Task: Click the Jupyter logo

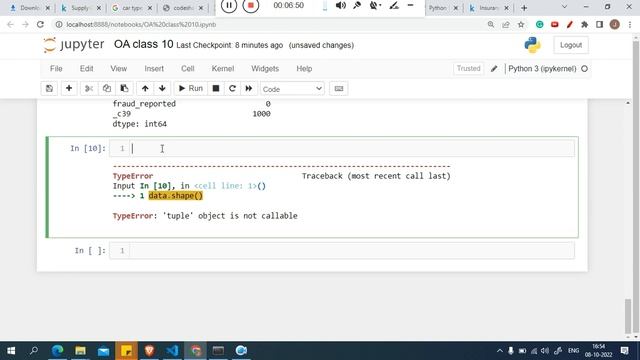Action: click(74, 44)
